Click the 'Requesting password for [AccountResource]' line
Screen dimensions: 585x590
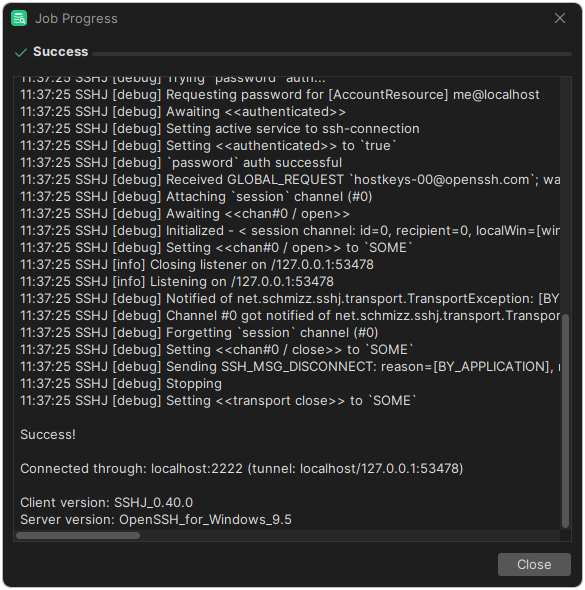(280, 94)
